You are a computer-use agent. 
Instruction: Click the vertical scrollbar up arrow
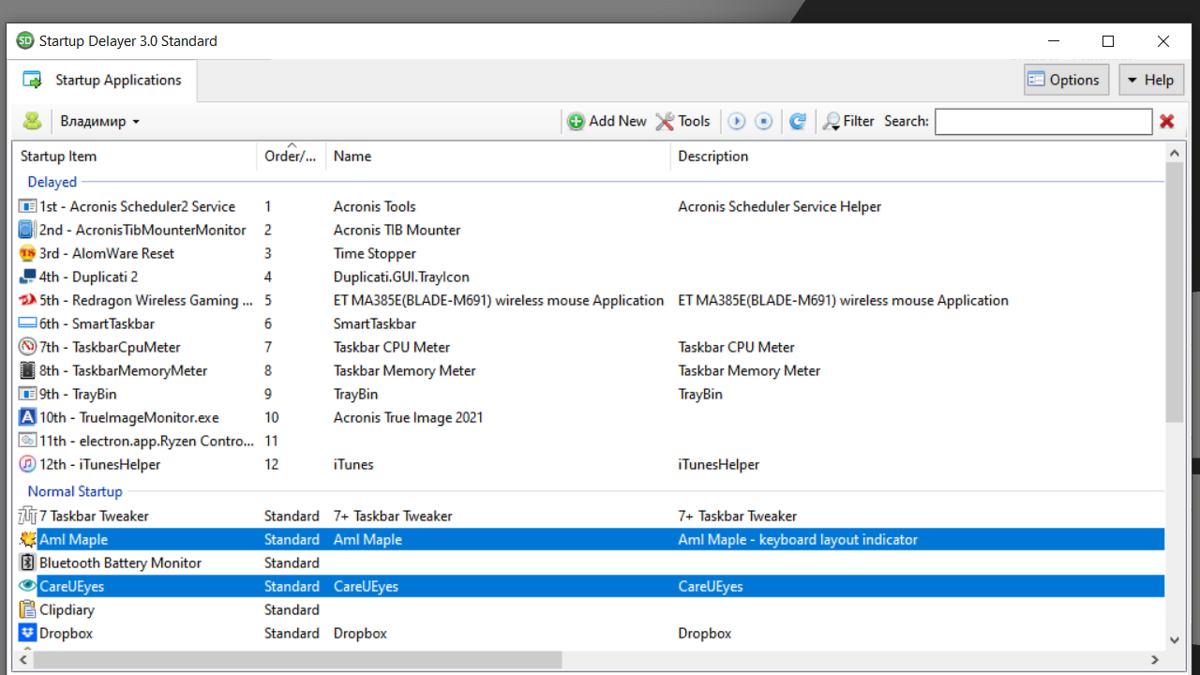pos(1175,153)
